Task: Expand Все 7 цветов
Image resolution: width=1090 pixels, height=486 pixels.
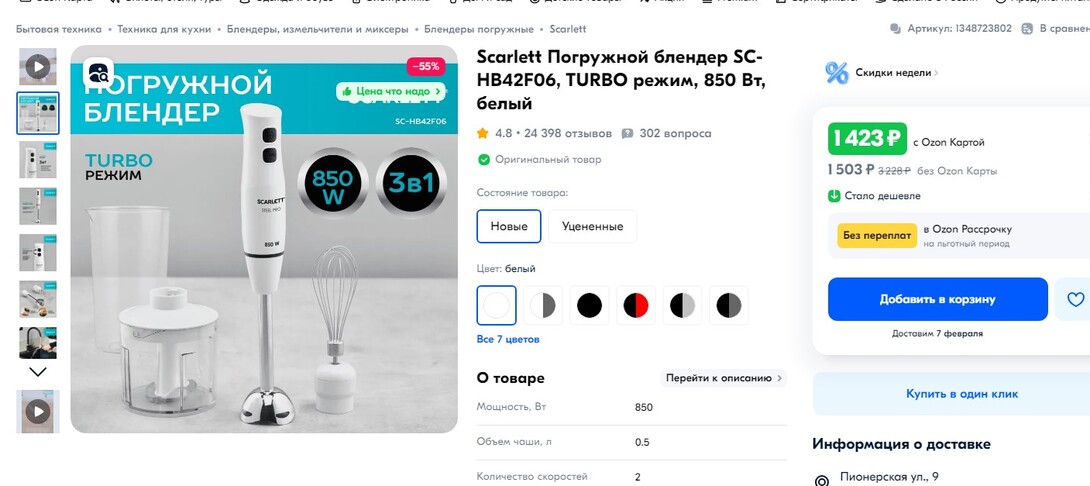Action: [507, 339]
